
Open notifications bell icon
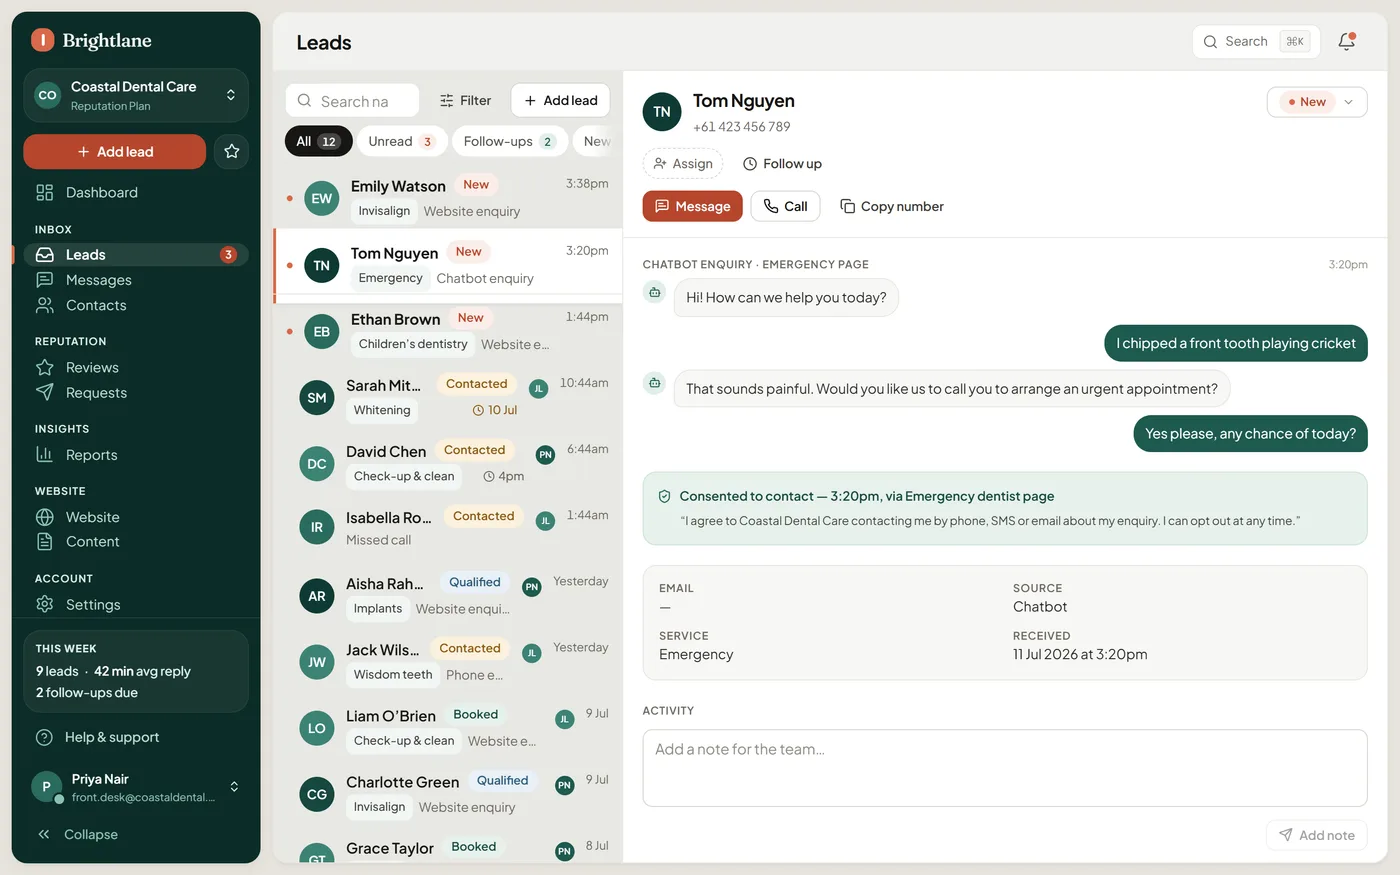(1347, 41)
